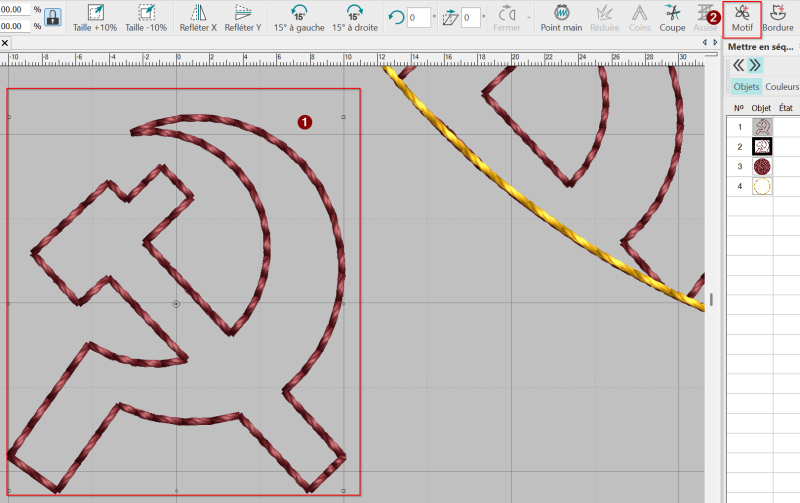Open the Fermer dropdown arrow

pos(529,18)
